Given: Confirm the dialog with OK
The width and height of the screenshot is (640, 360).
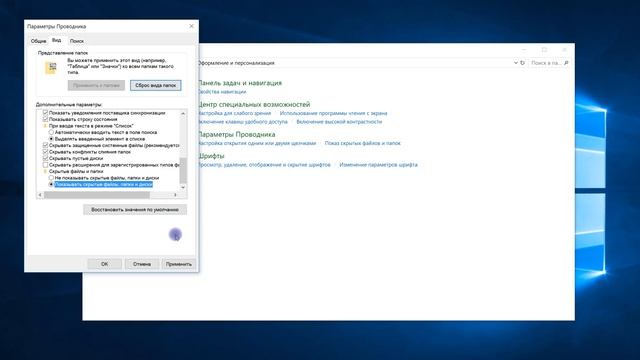Looking at the screenshot, I should (104, 264).
